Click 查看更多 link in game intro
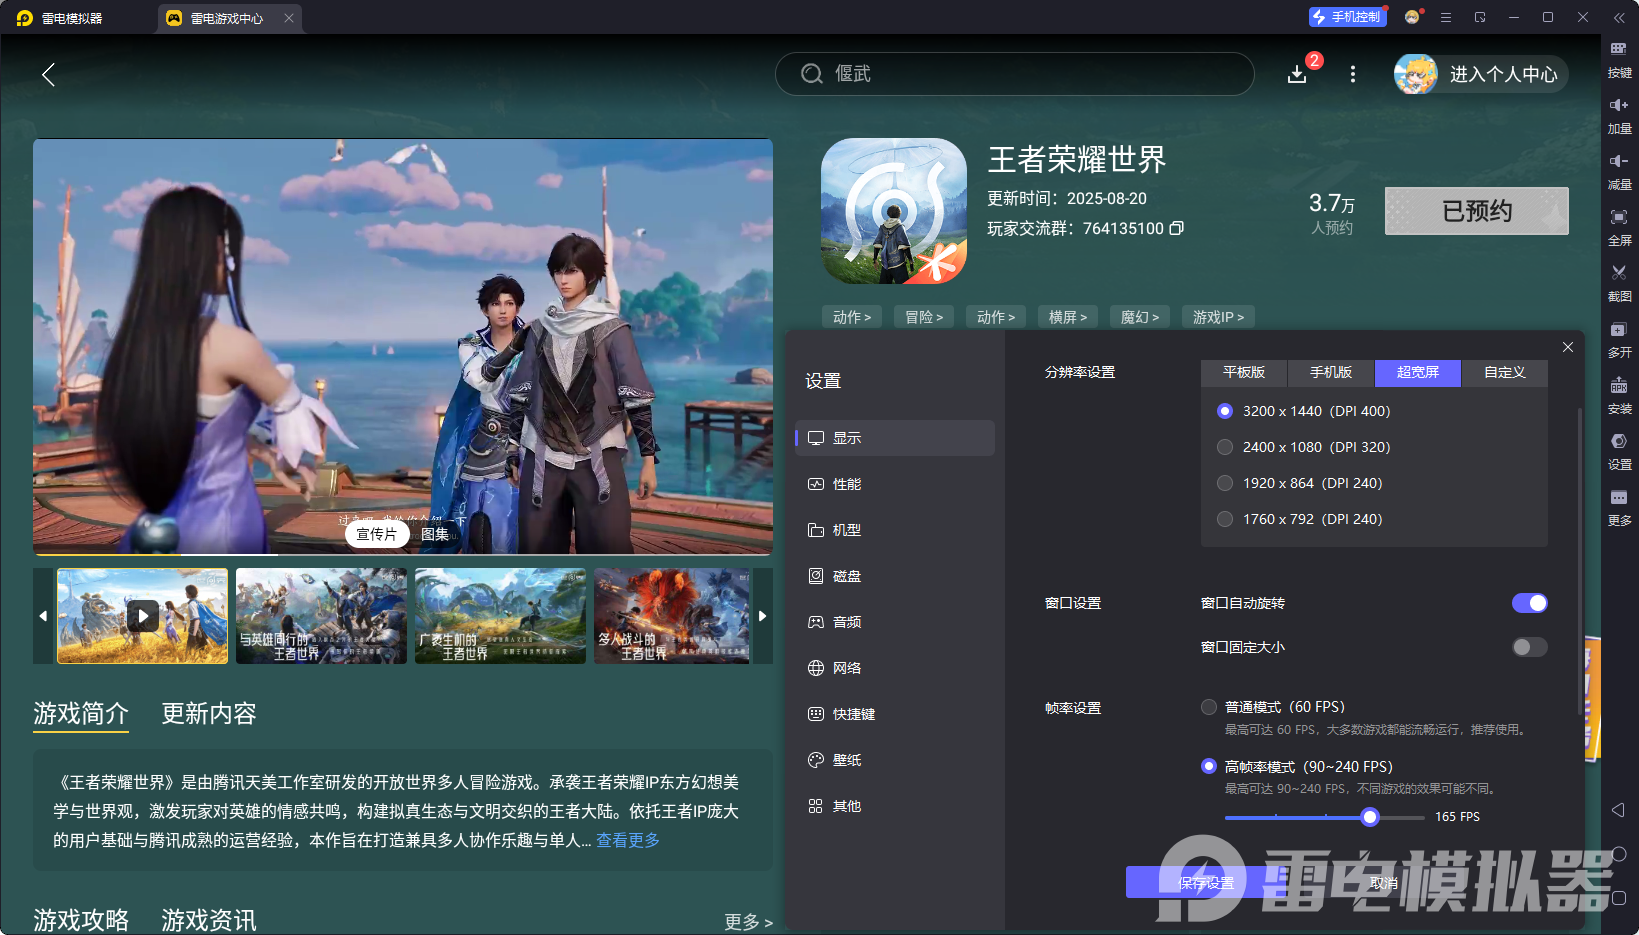The image size is (1639, 935). pos(628,840)
